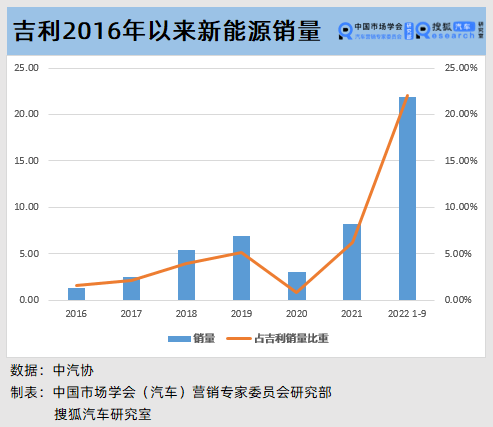Click the orange line's 2020 dip point
The width and height of the screenshot is (493, 427).
[x=297, y=292]
